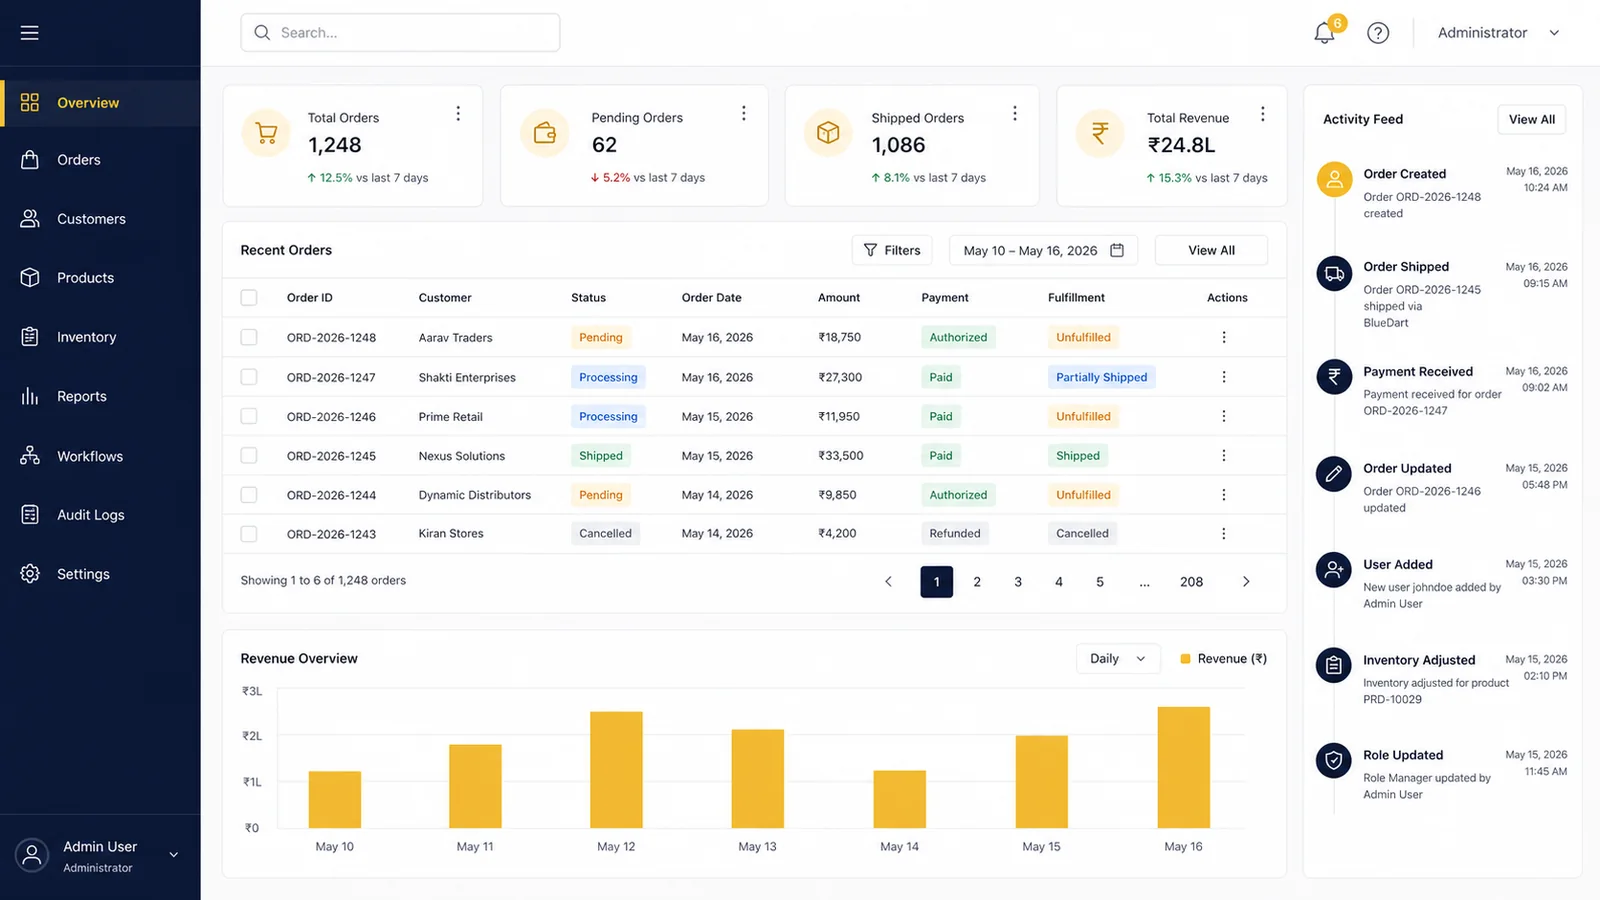Click the Total Orders cart icon
1600x900 pixels.
coord(267,133)
